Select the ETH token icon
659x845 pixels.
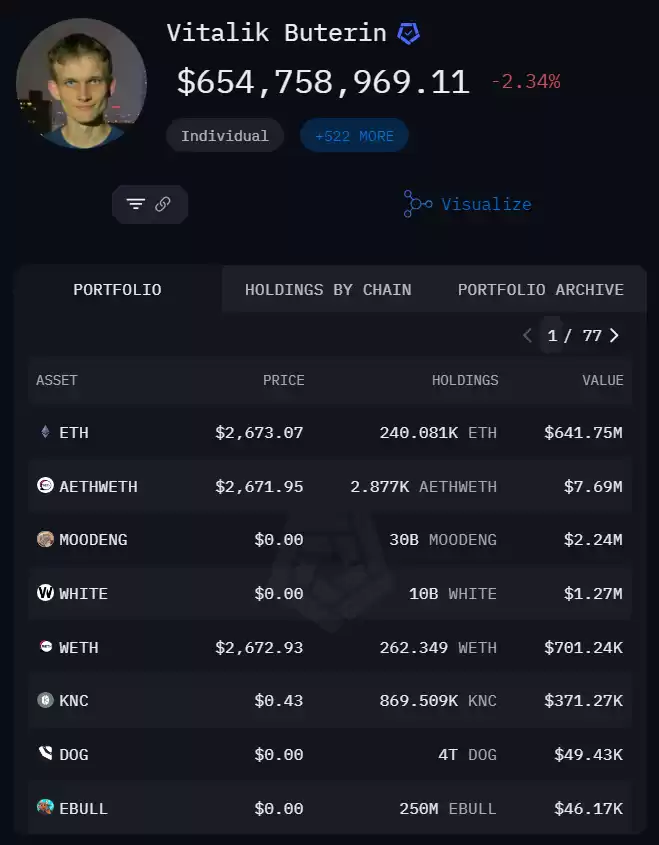[x=45, y=432]
